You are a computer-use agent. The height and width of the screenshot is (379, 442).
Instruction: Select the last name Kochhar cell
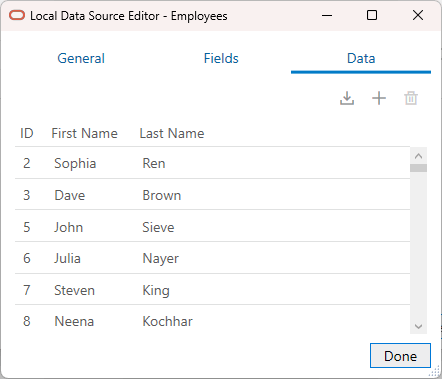pos(167,321)
